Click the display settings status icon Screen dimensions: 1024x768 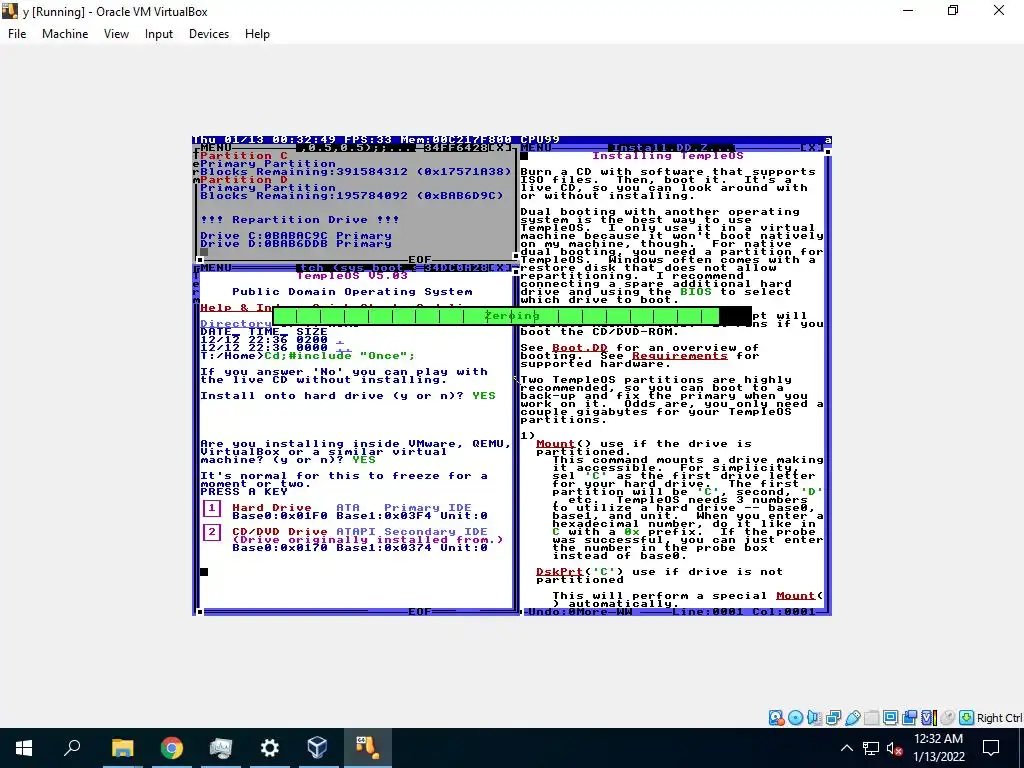click(890, 718)
